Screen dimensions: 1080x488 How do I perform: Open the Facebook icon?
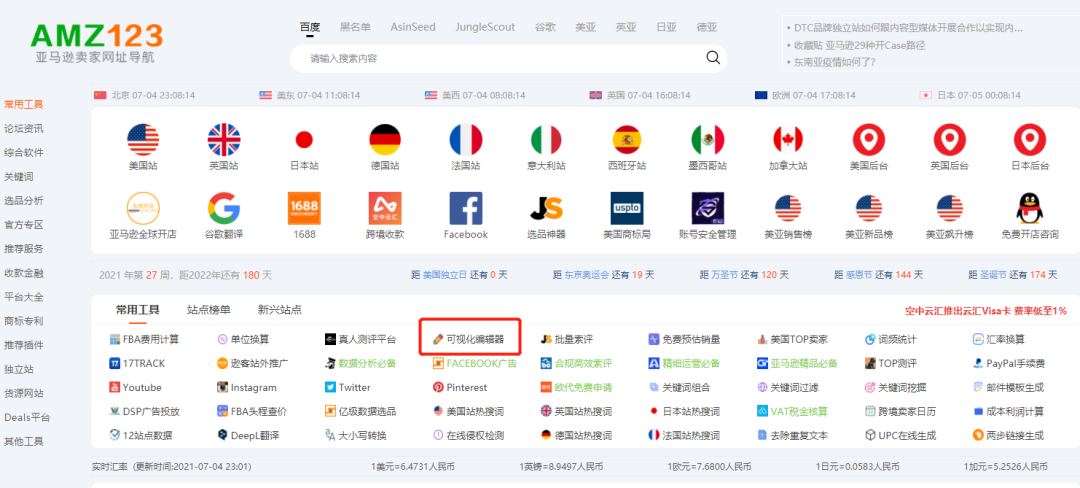click(x=466, y=208)
